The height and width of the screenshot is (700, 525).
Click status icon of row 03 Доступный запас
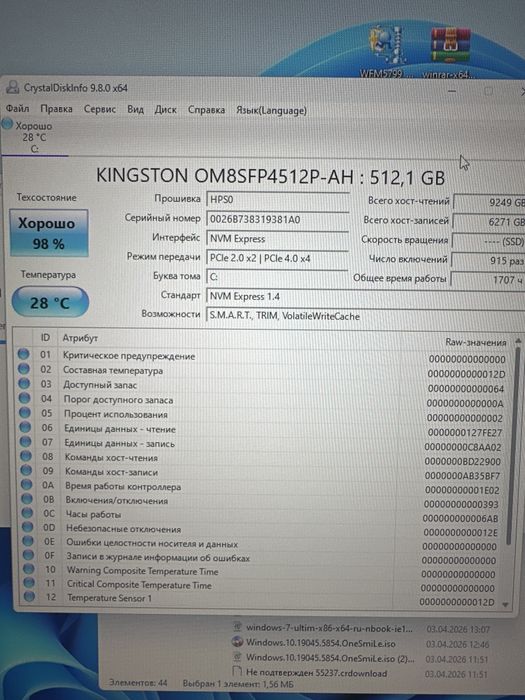click(x=24, y=383)
